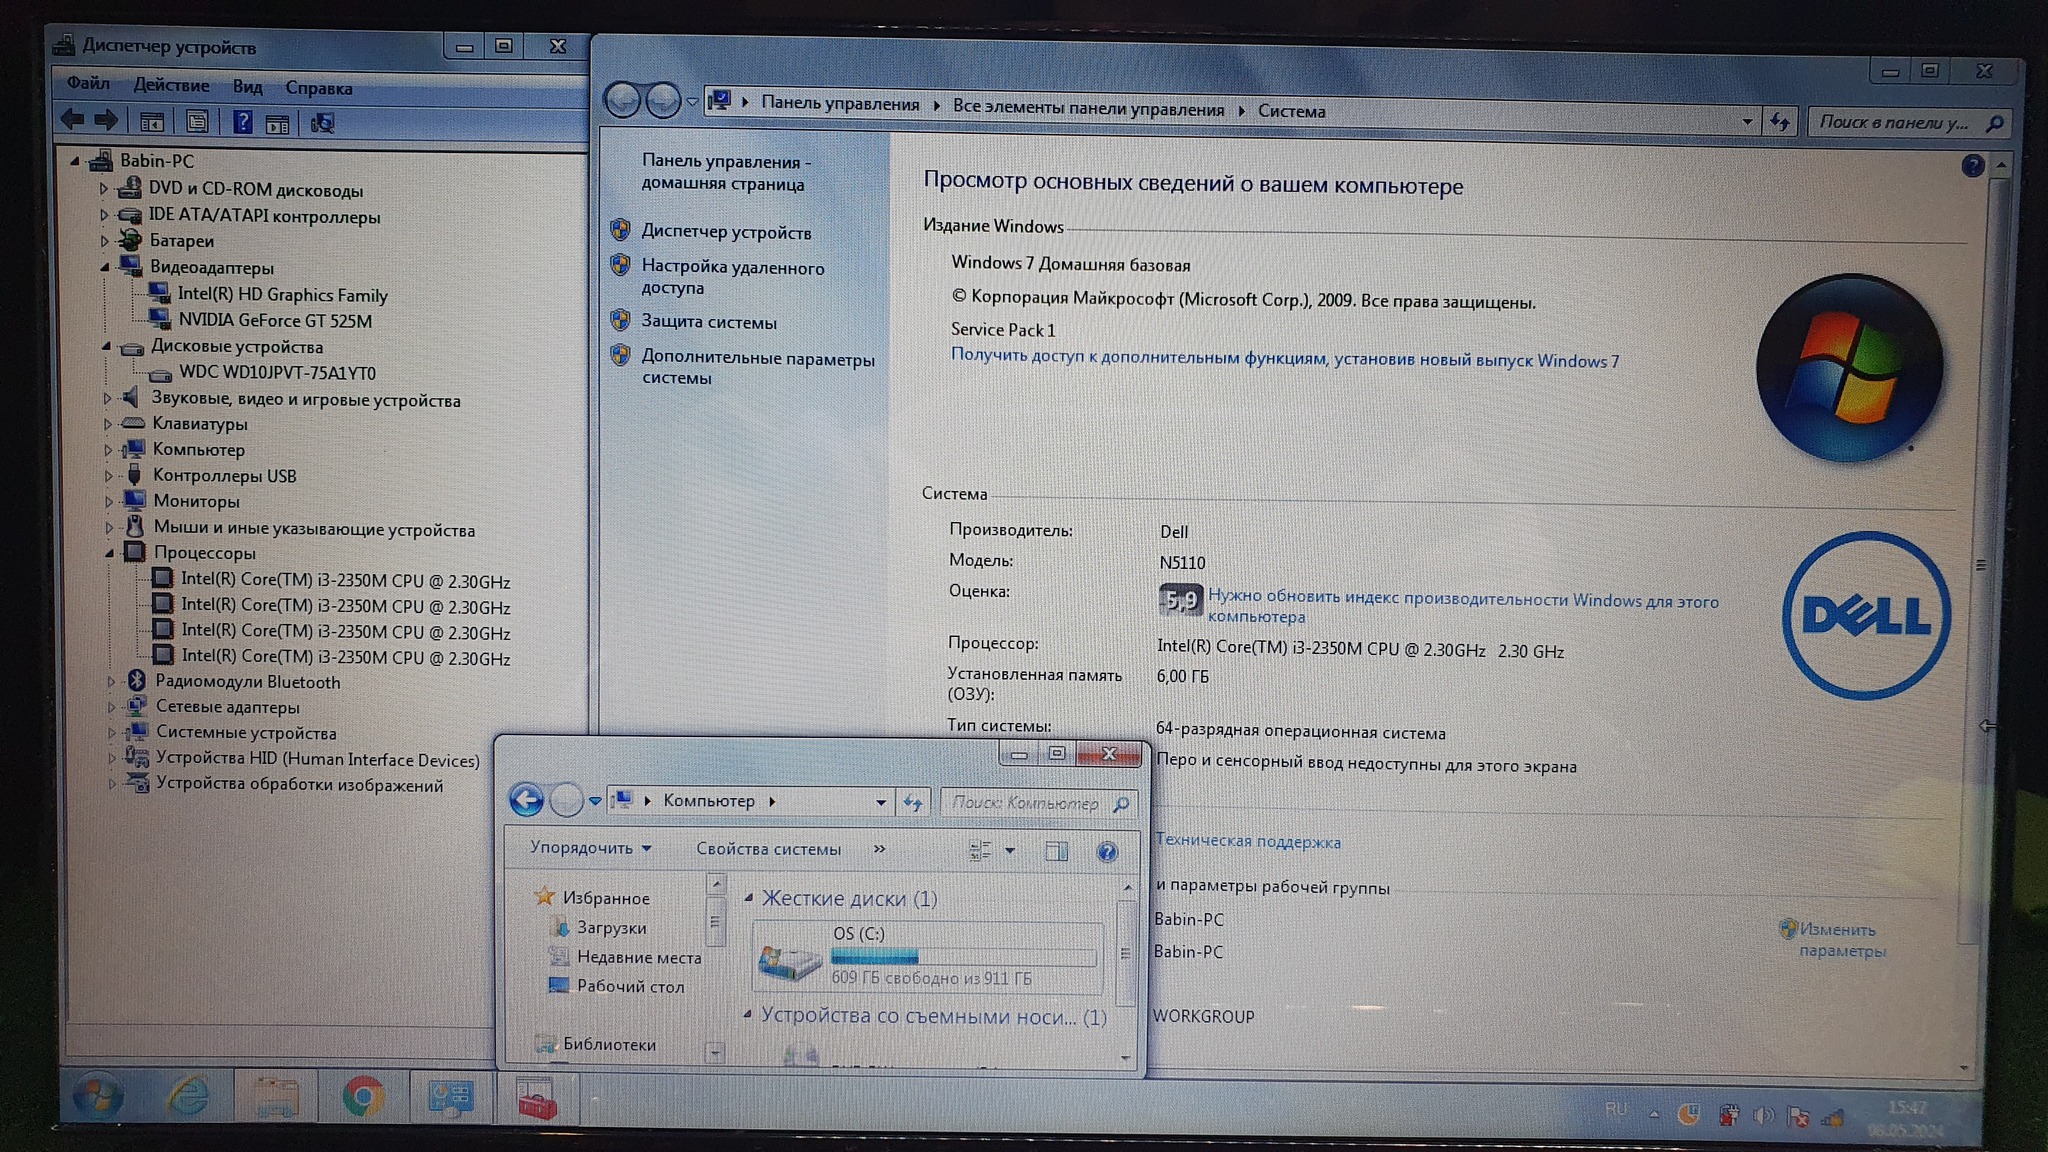This screenshot has width=2048, height=1152.
Task: Click the Device Manager help toolbar icon
Action: click(242, 122)
